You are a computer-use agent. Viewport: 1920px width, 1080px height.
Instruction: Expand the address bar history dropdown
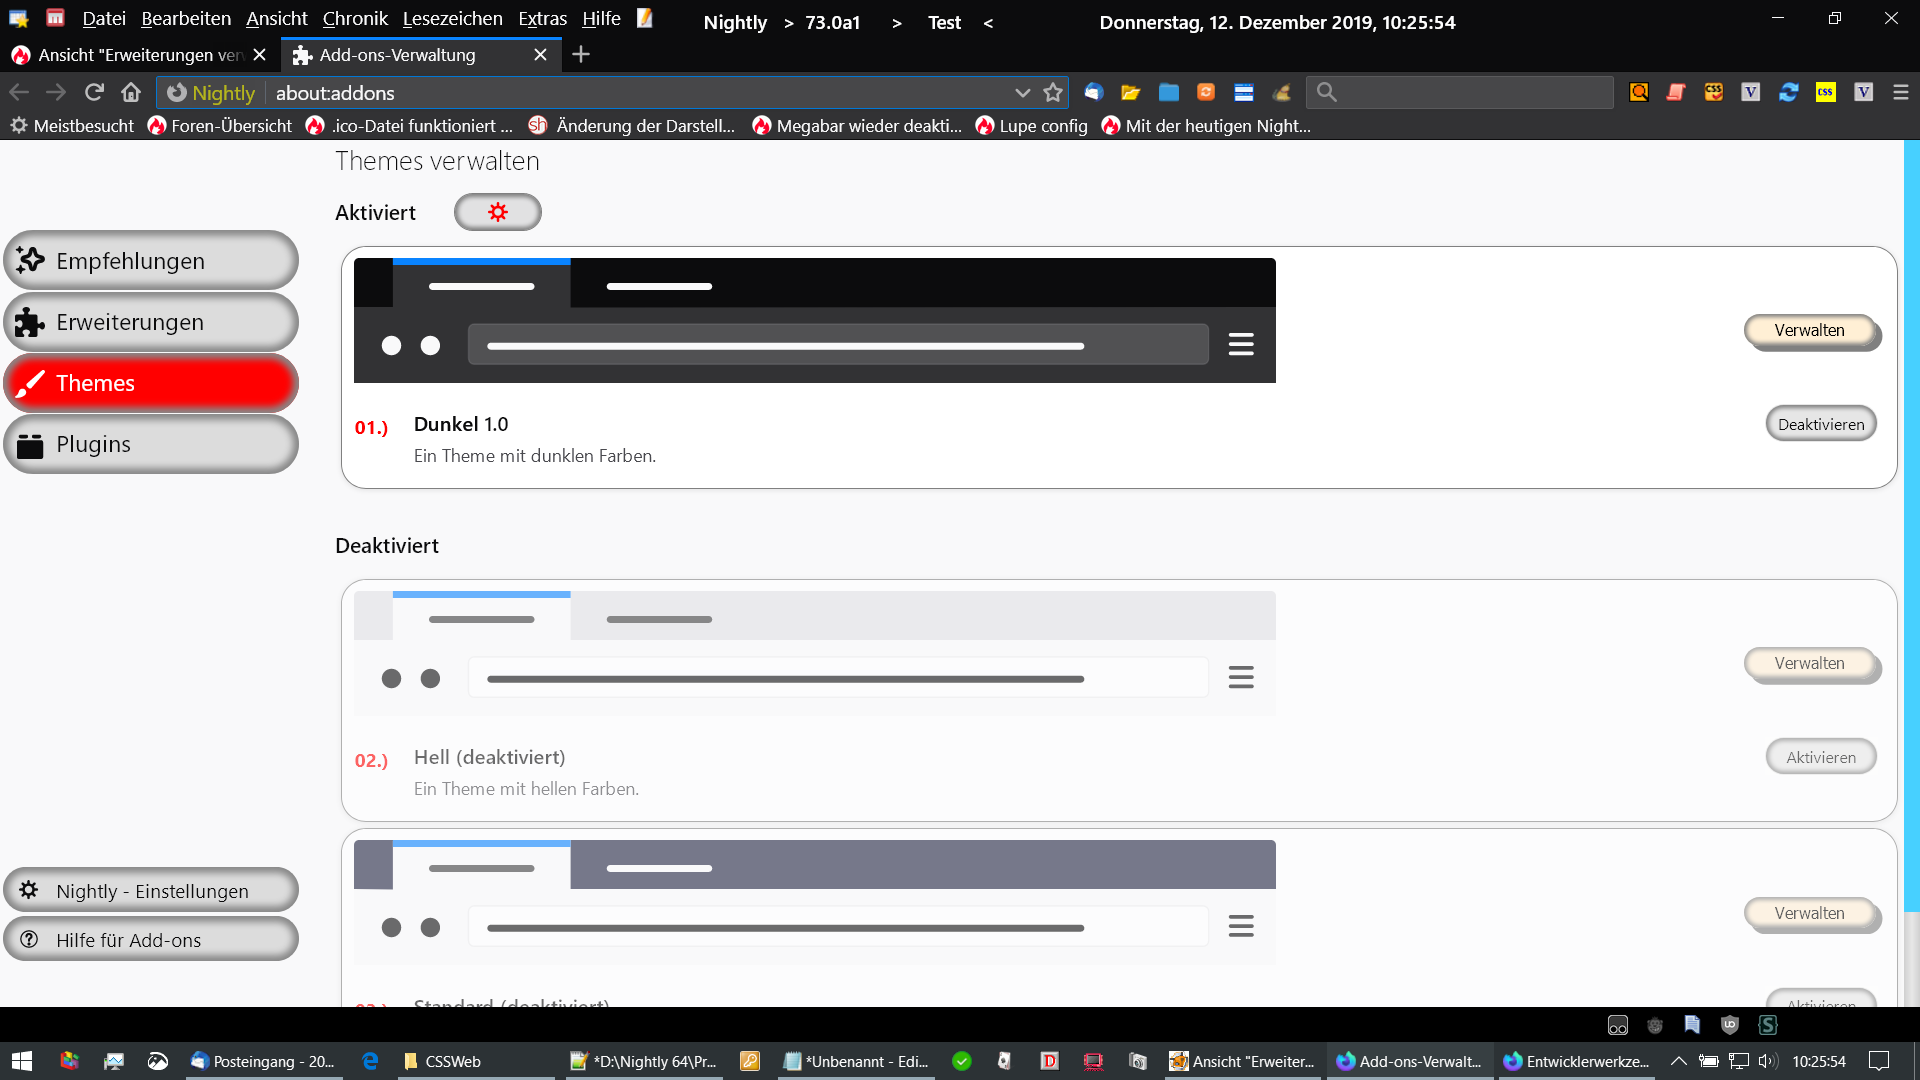click(x=1022, y=93)
